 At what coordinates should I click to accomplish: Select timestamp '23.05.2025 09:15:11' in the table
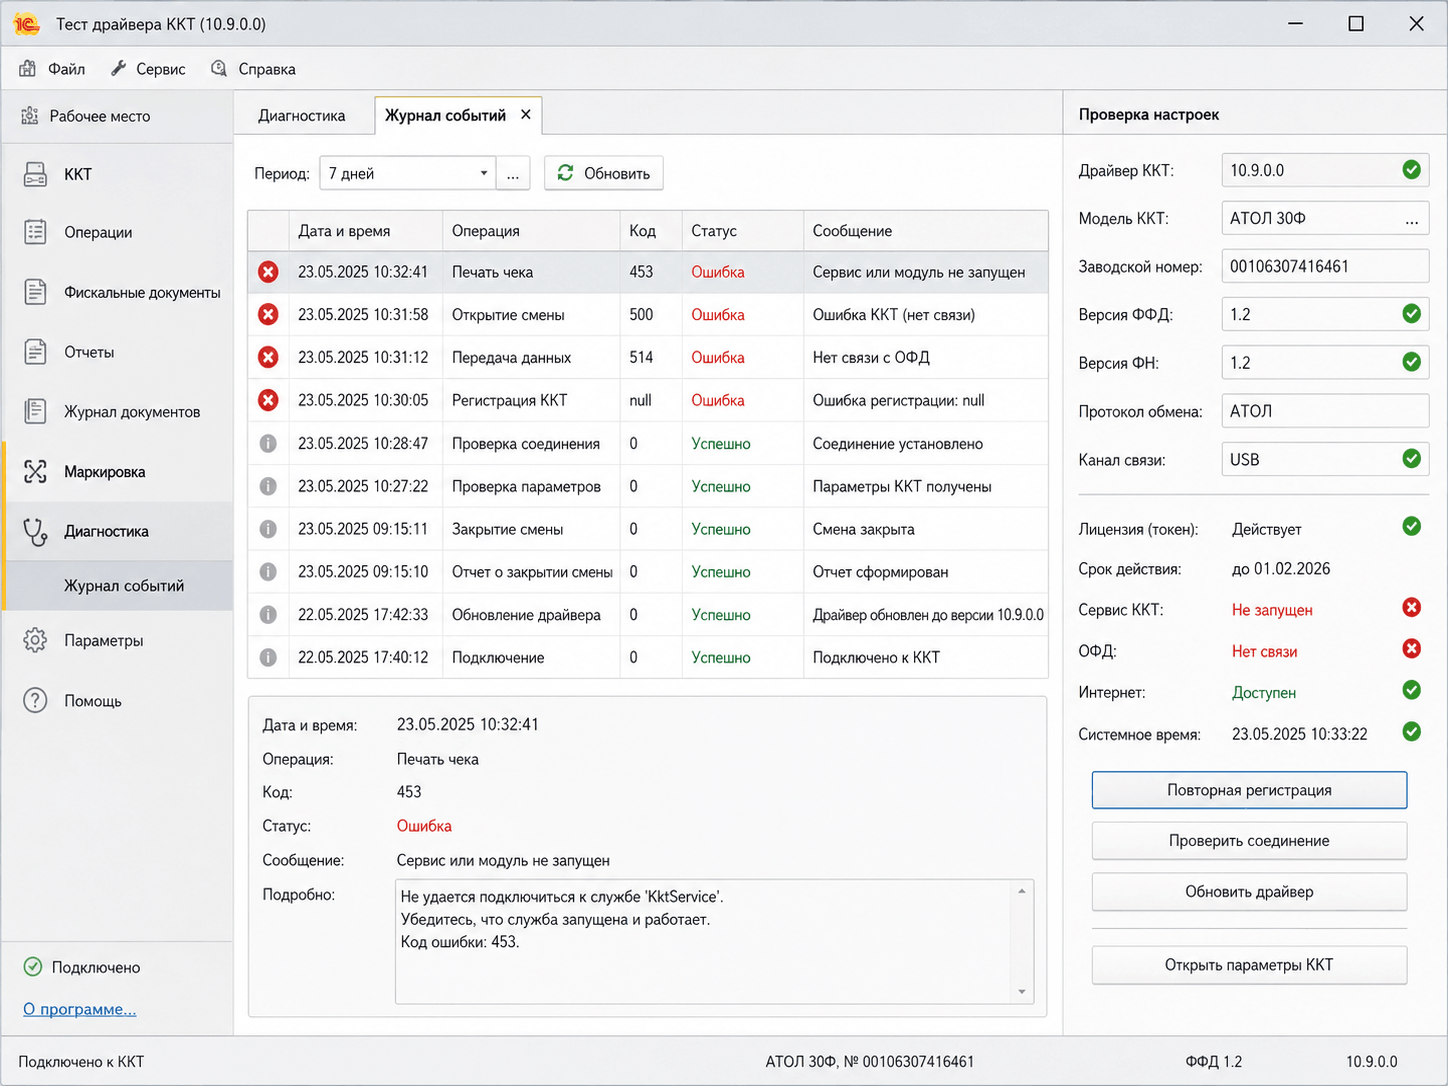(x=363, y=529)
